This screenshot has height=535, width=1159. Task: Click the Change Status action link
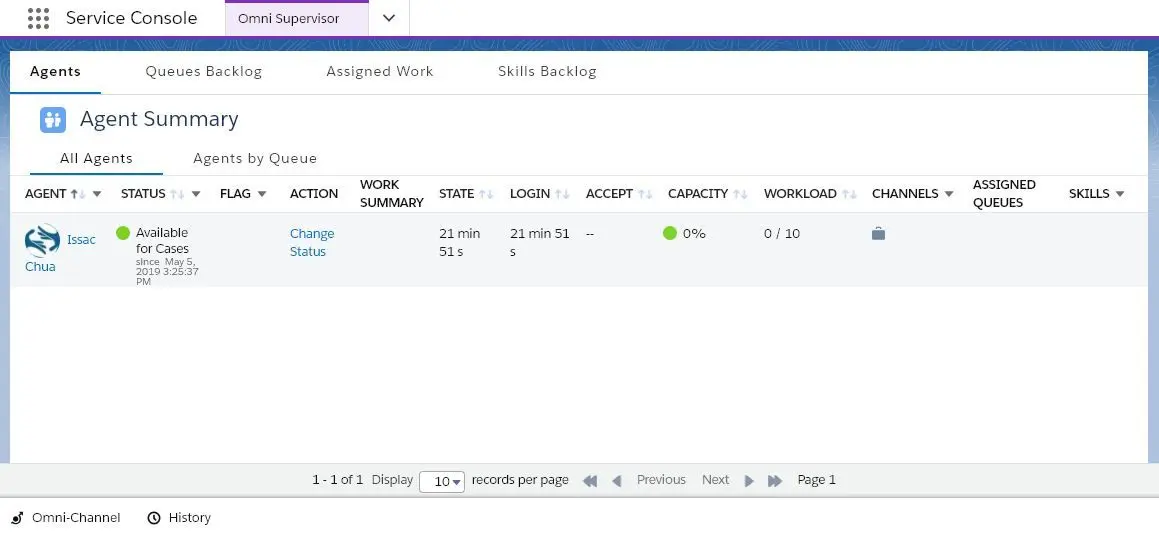[312, 242]
